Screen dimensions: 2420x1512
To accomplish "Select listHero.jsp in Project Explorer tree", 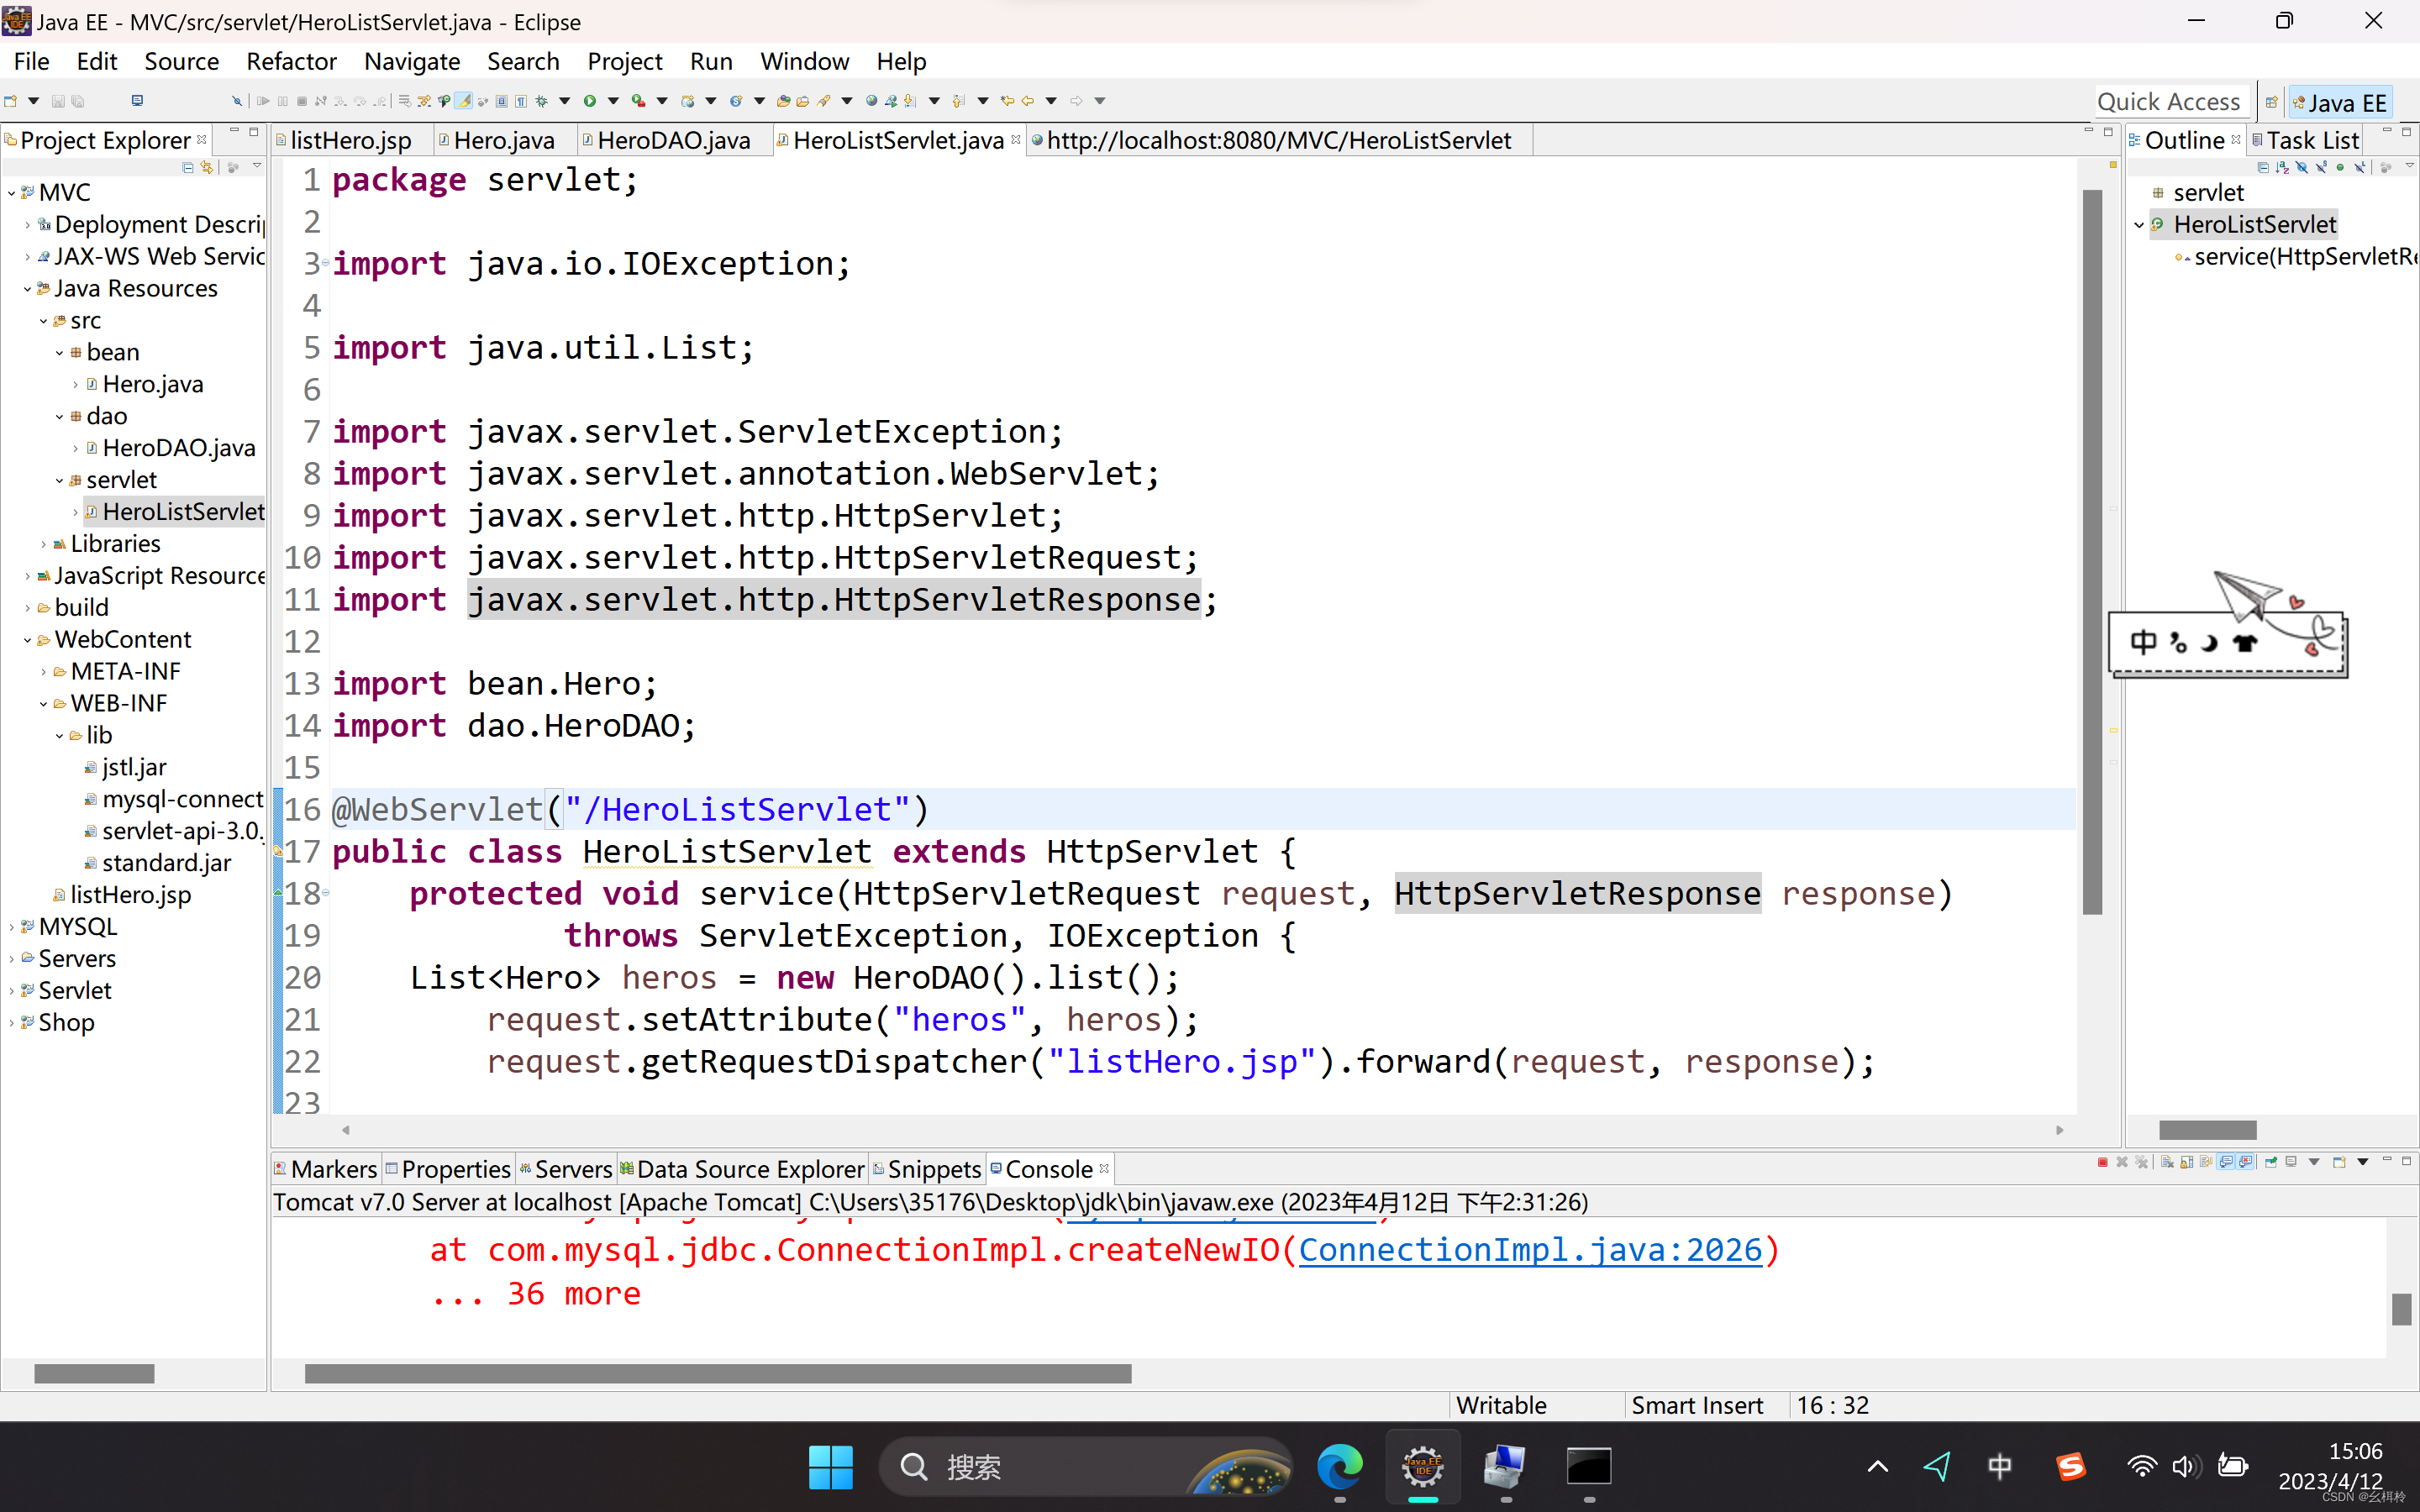I will pyautogui.click(x=130, y=895).
